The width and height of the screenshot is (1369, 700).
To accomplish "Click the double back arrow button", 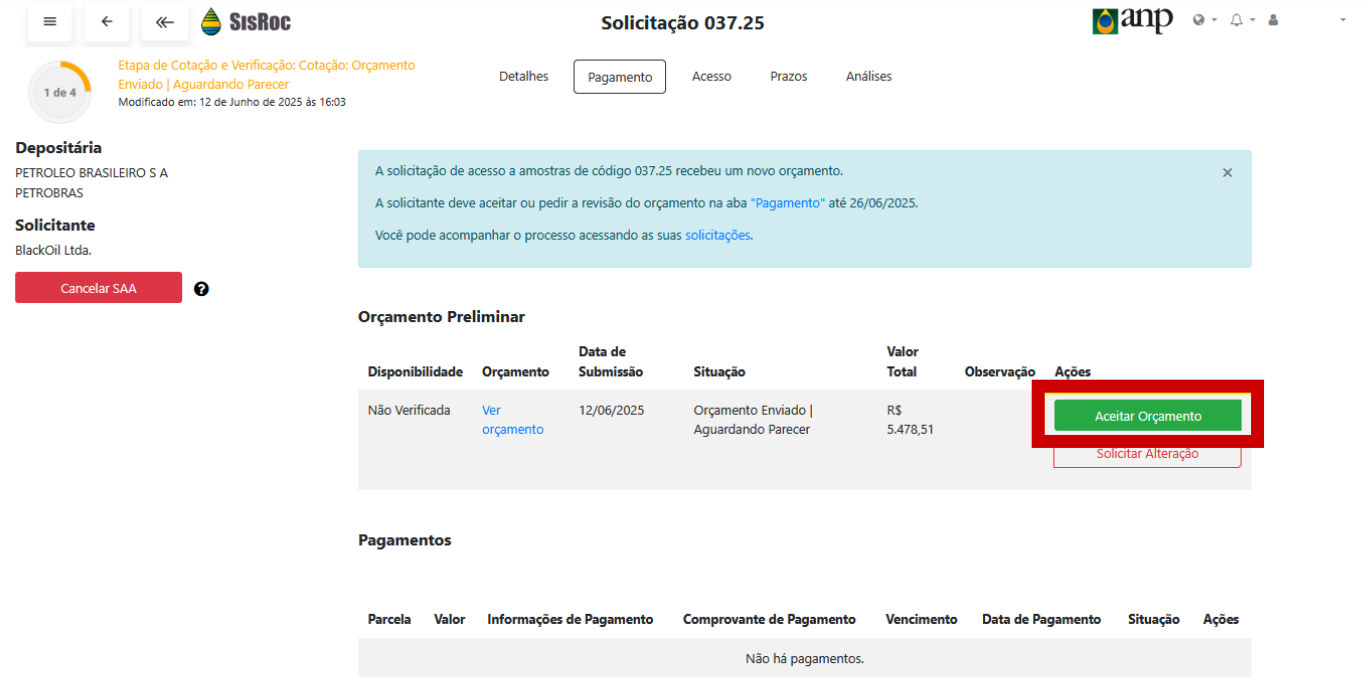I will point(165,22).
